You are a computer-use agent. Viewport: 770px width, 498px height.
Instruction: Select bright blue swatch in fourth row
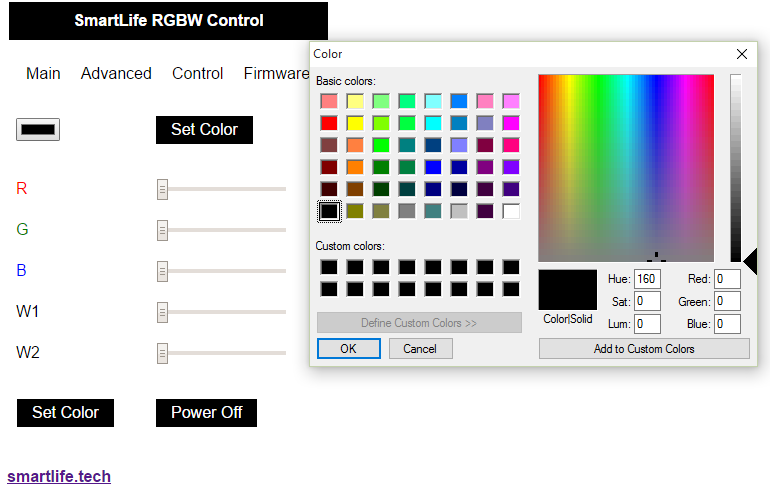pyautogui.click(x=433, y=167)
